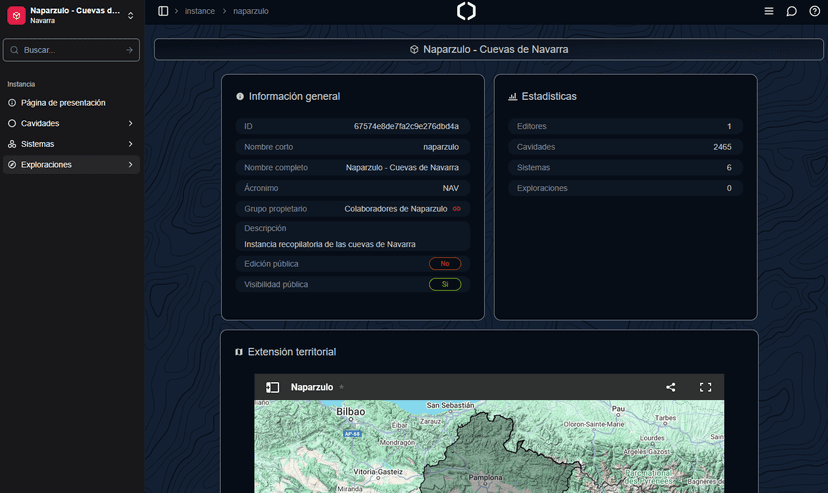
Task: Open the Sistemas menu item
Action: 71,144
